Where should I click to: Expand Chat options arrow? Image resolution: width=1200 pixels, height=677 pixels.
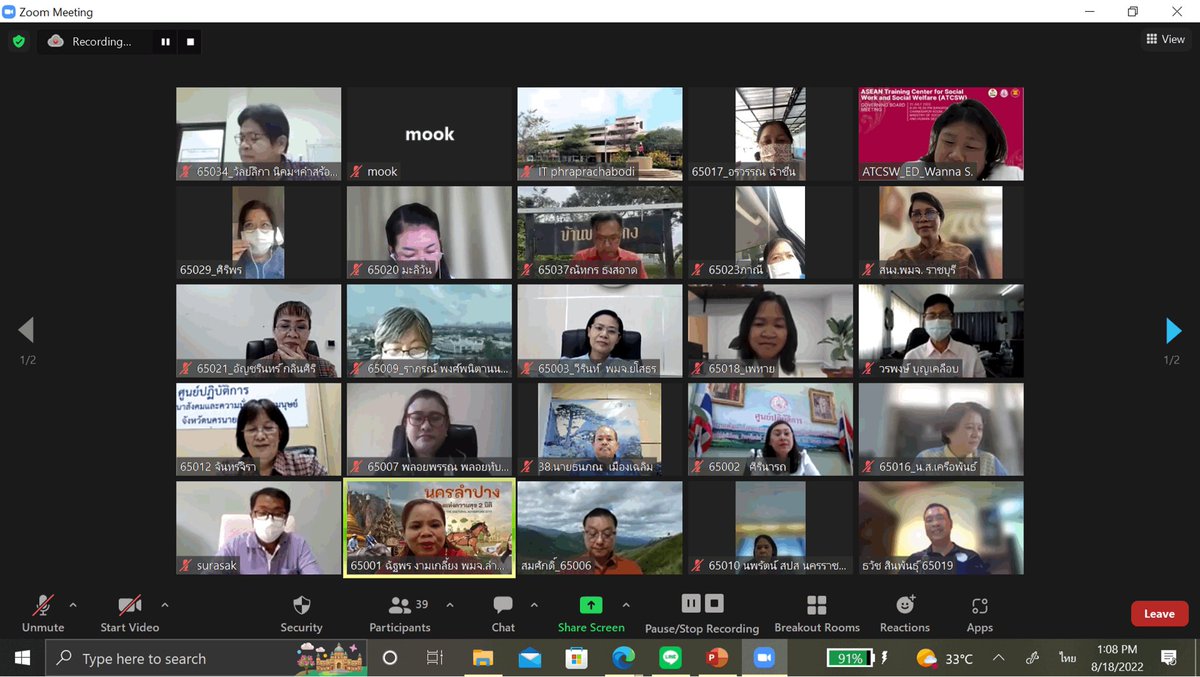point(534,605)
